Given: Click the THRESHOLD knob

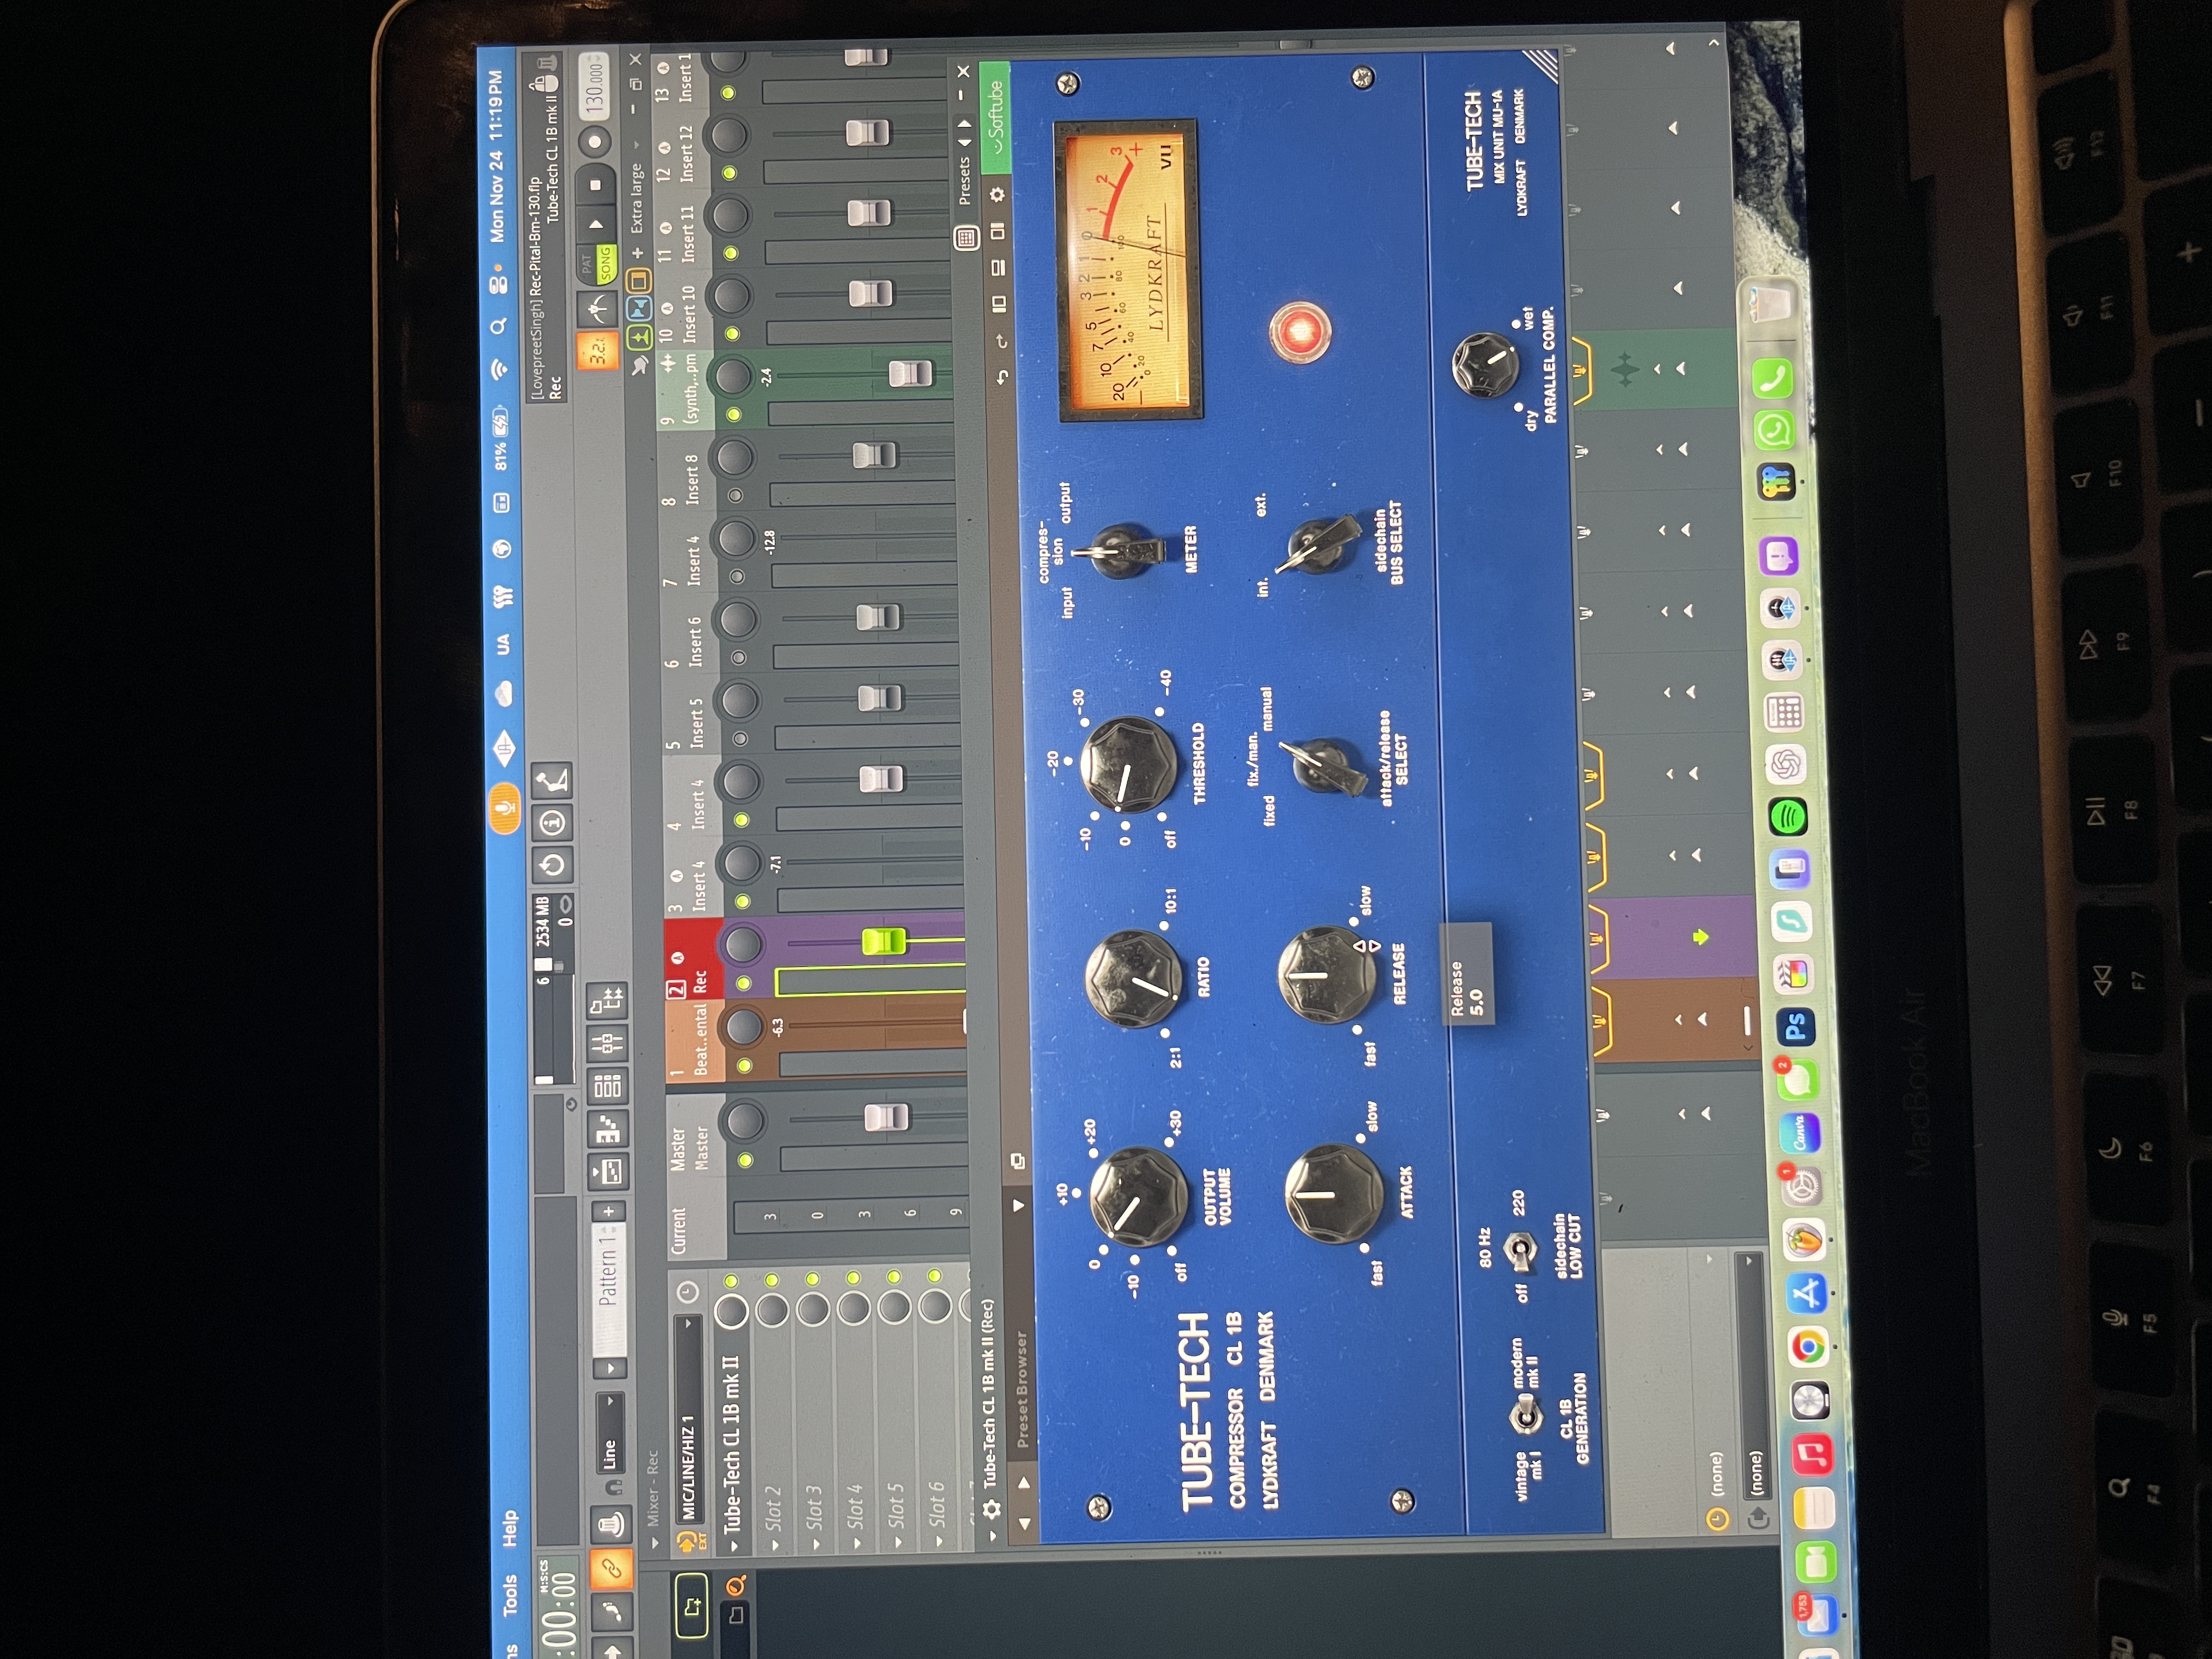Looking at the screenshot, I should click(x=1129, y=764).
